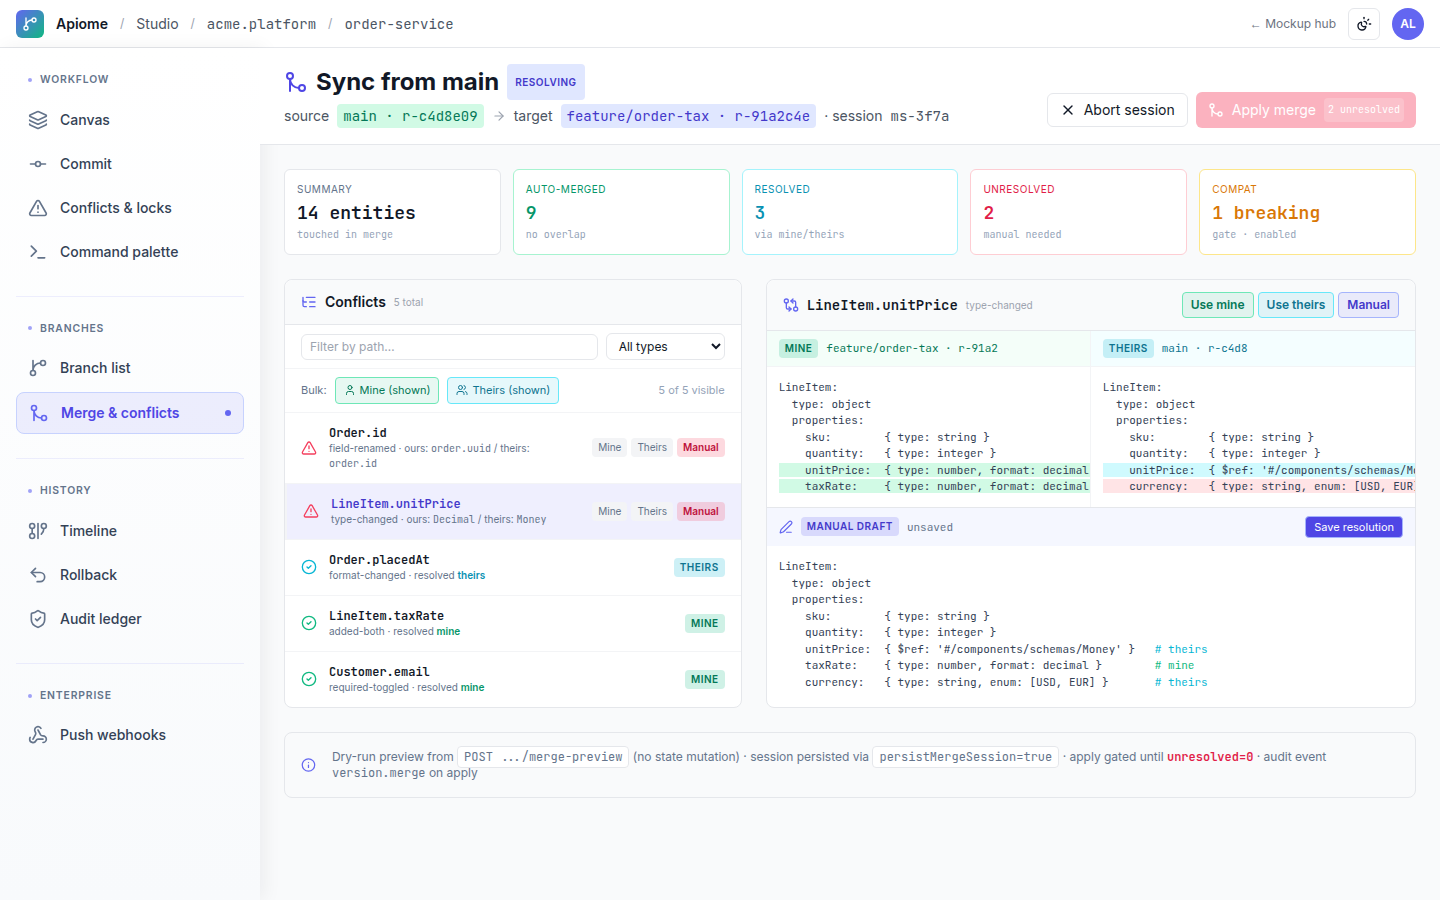
Task: Select Manual for LineItem.unitPrice row
Action: [x=701, y=512]
